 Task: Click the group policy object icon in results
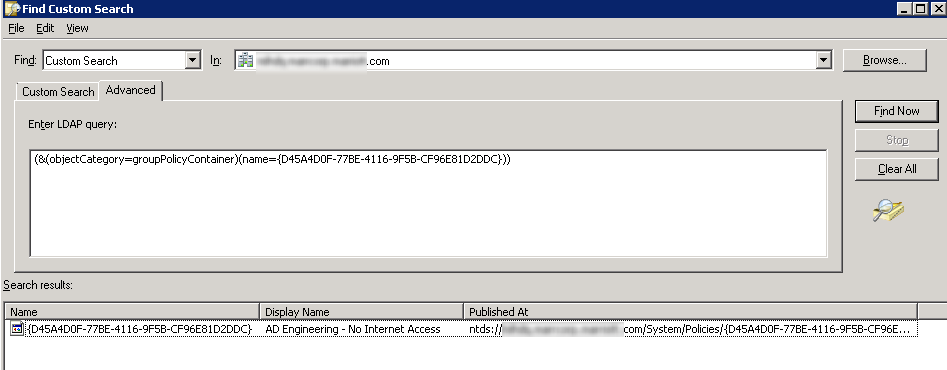click(x=17, y=329)
